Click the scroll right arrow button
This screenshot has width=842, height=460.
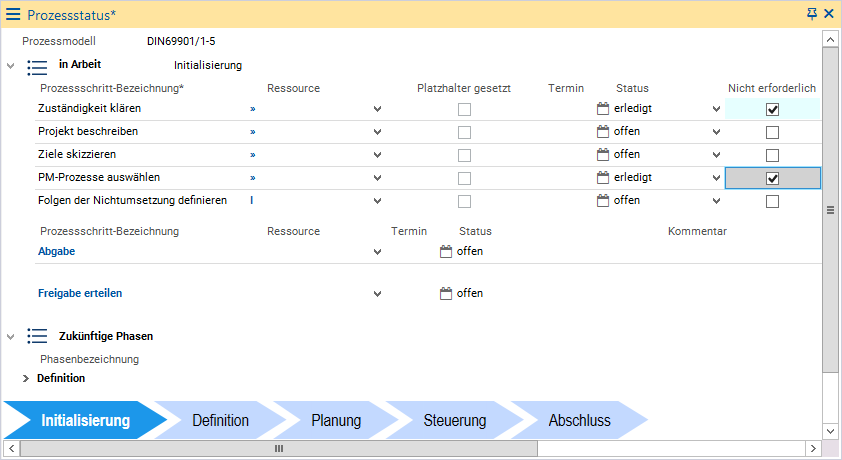813,449
